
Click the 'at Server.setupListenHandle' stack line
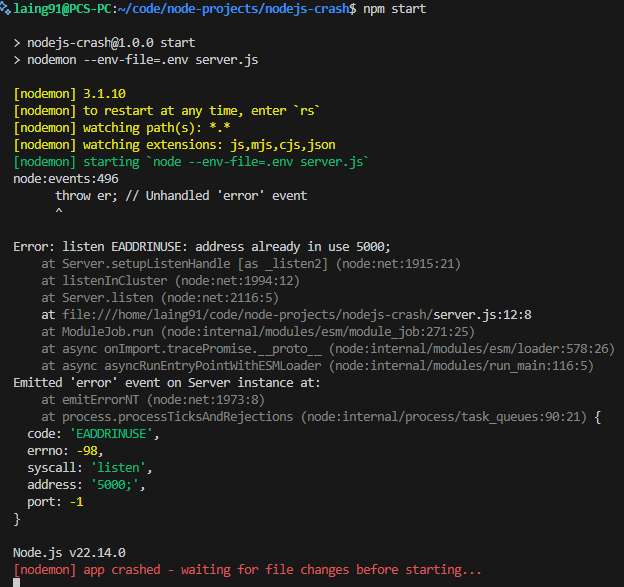pos(251,264)
